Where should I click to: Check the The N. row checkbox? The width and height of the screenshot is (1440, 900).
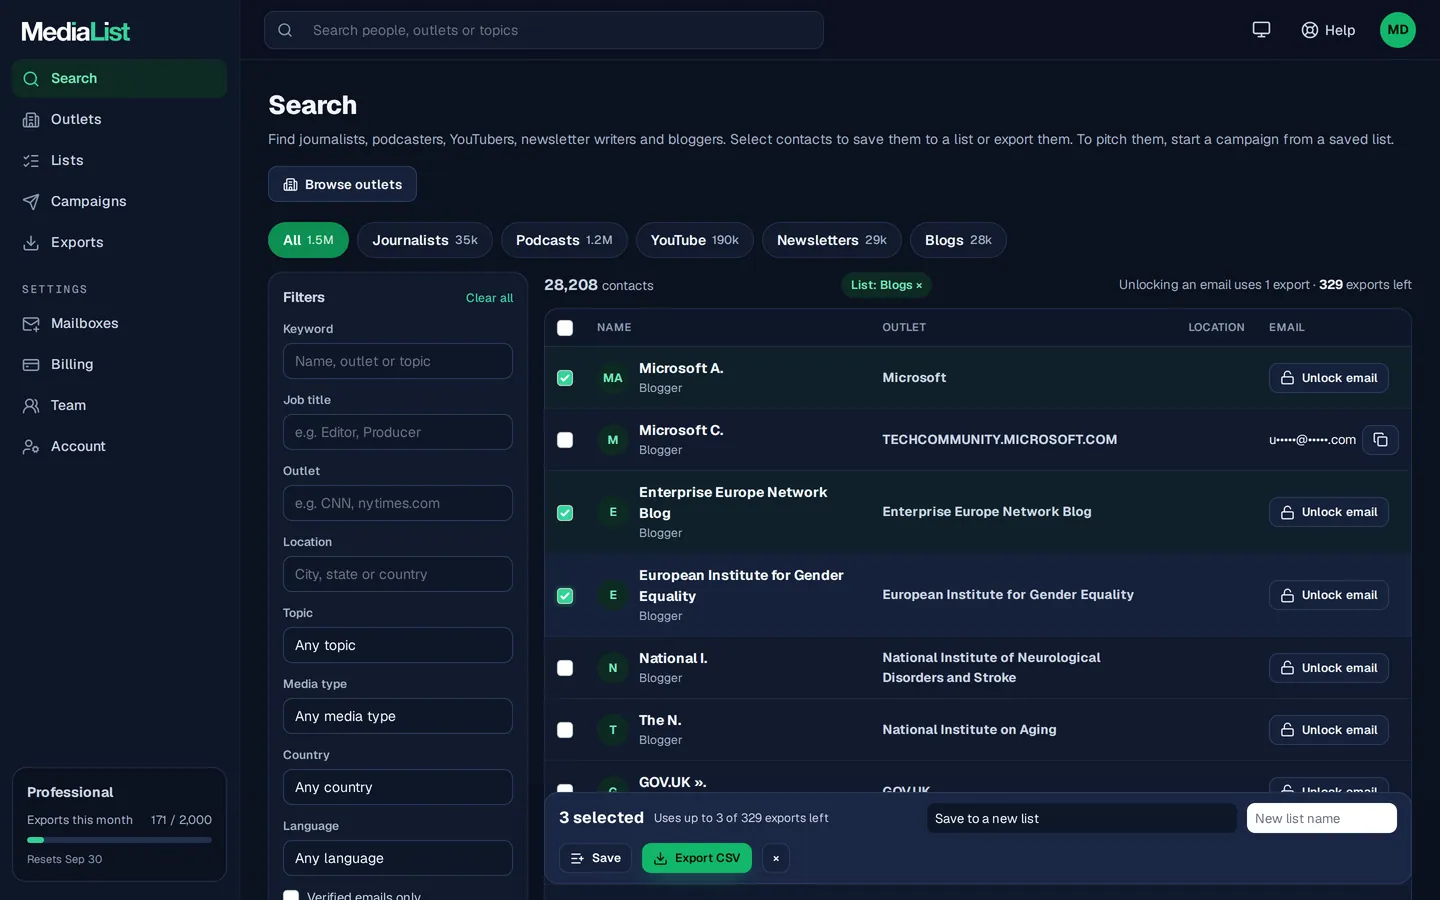(x=565, y=730)
